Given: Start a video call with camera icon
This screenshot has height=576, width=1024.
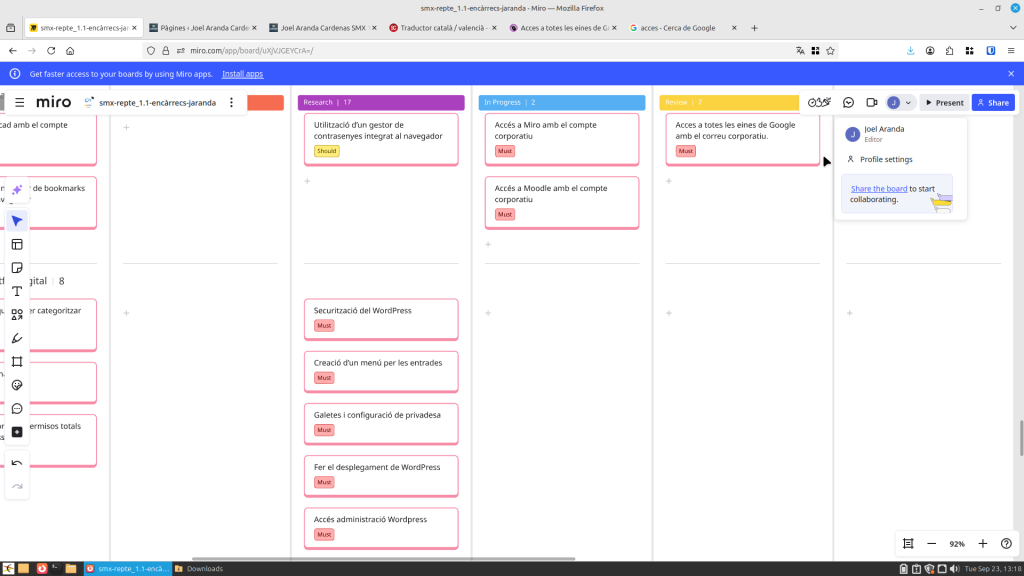Looking at the screenshot, I should (x=871, y=102).
